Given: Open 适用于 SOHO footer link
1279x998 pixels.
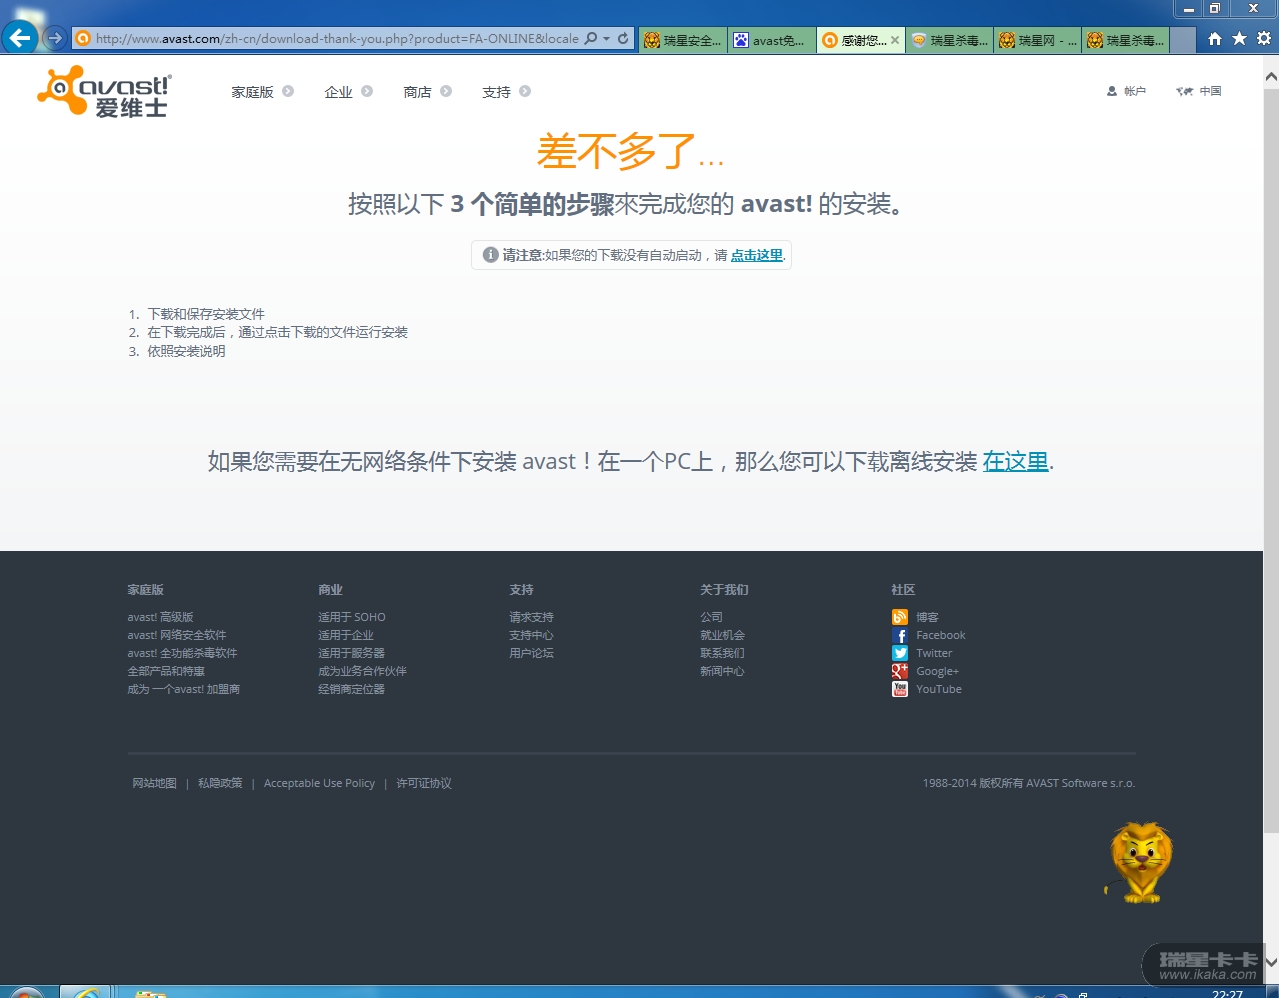Looking at the screenshot, I should click(x=352, y=617).
